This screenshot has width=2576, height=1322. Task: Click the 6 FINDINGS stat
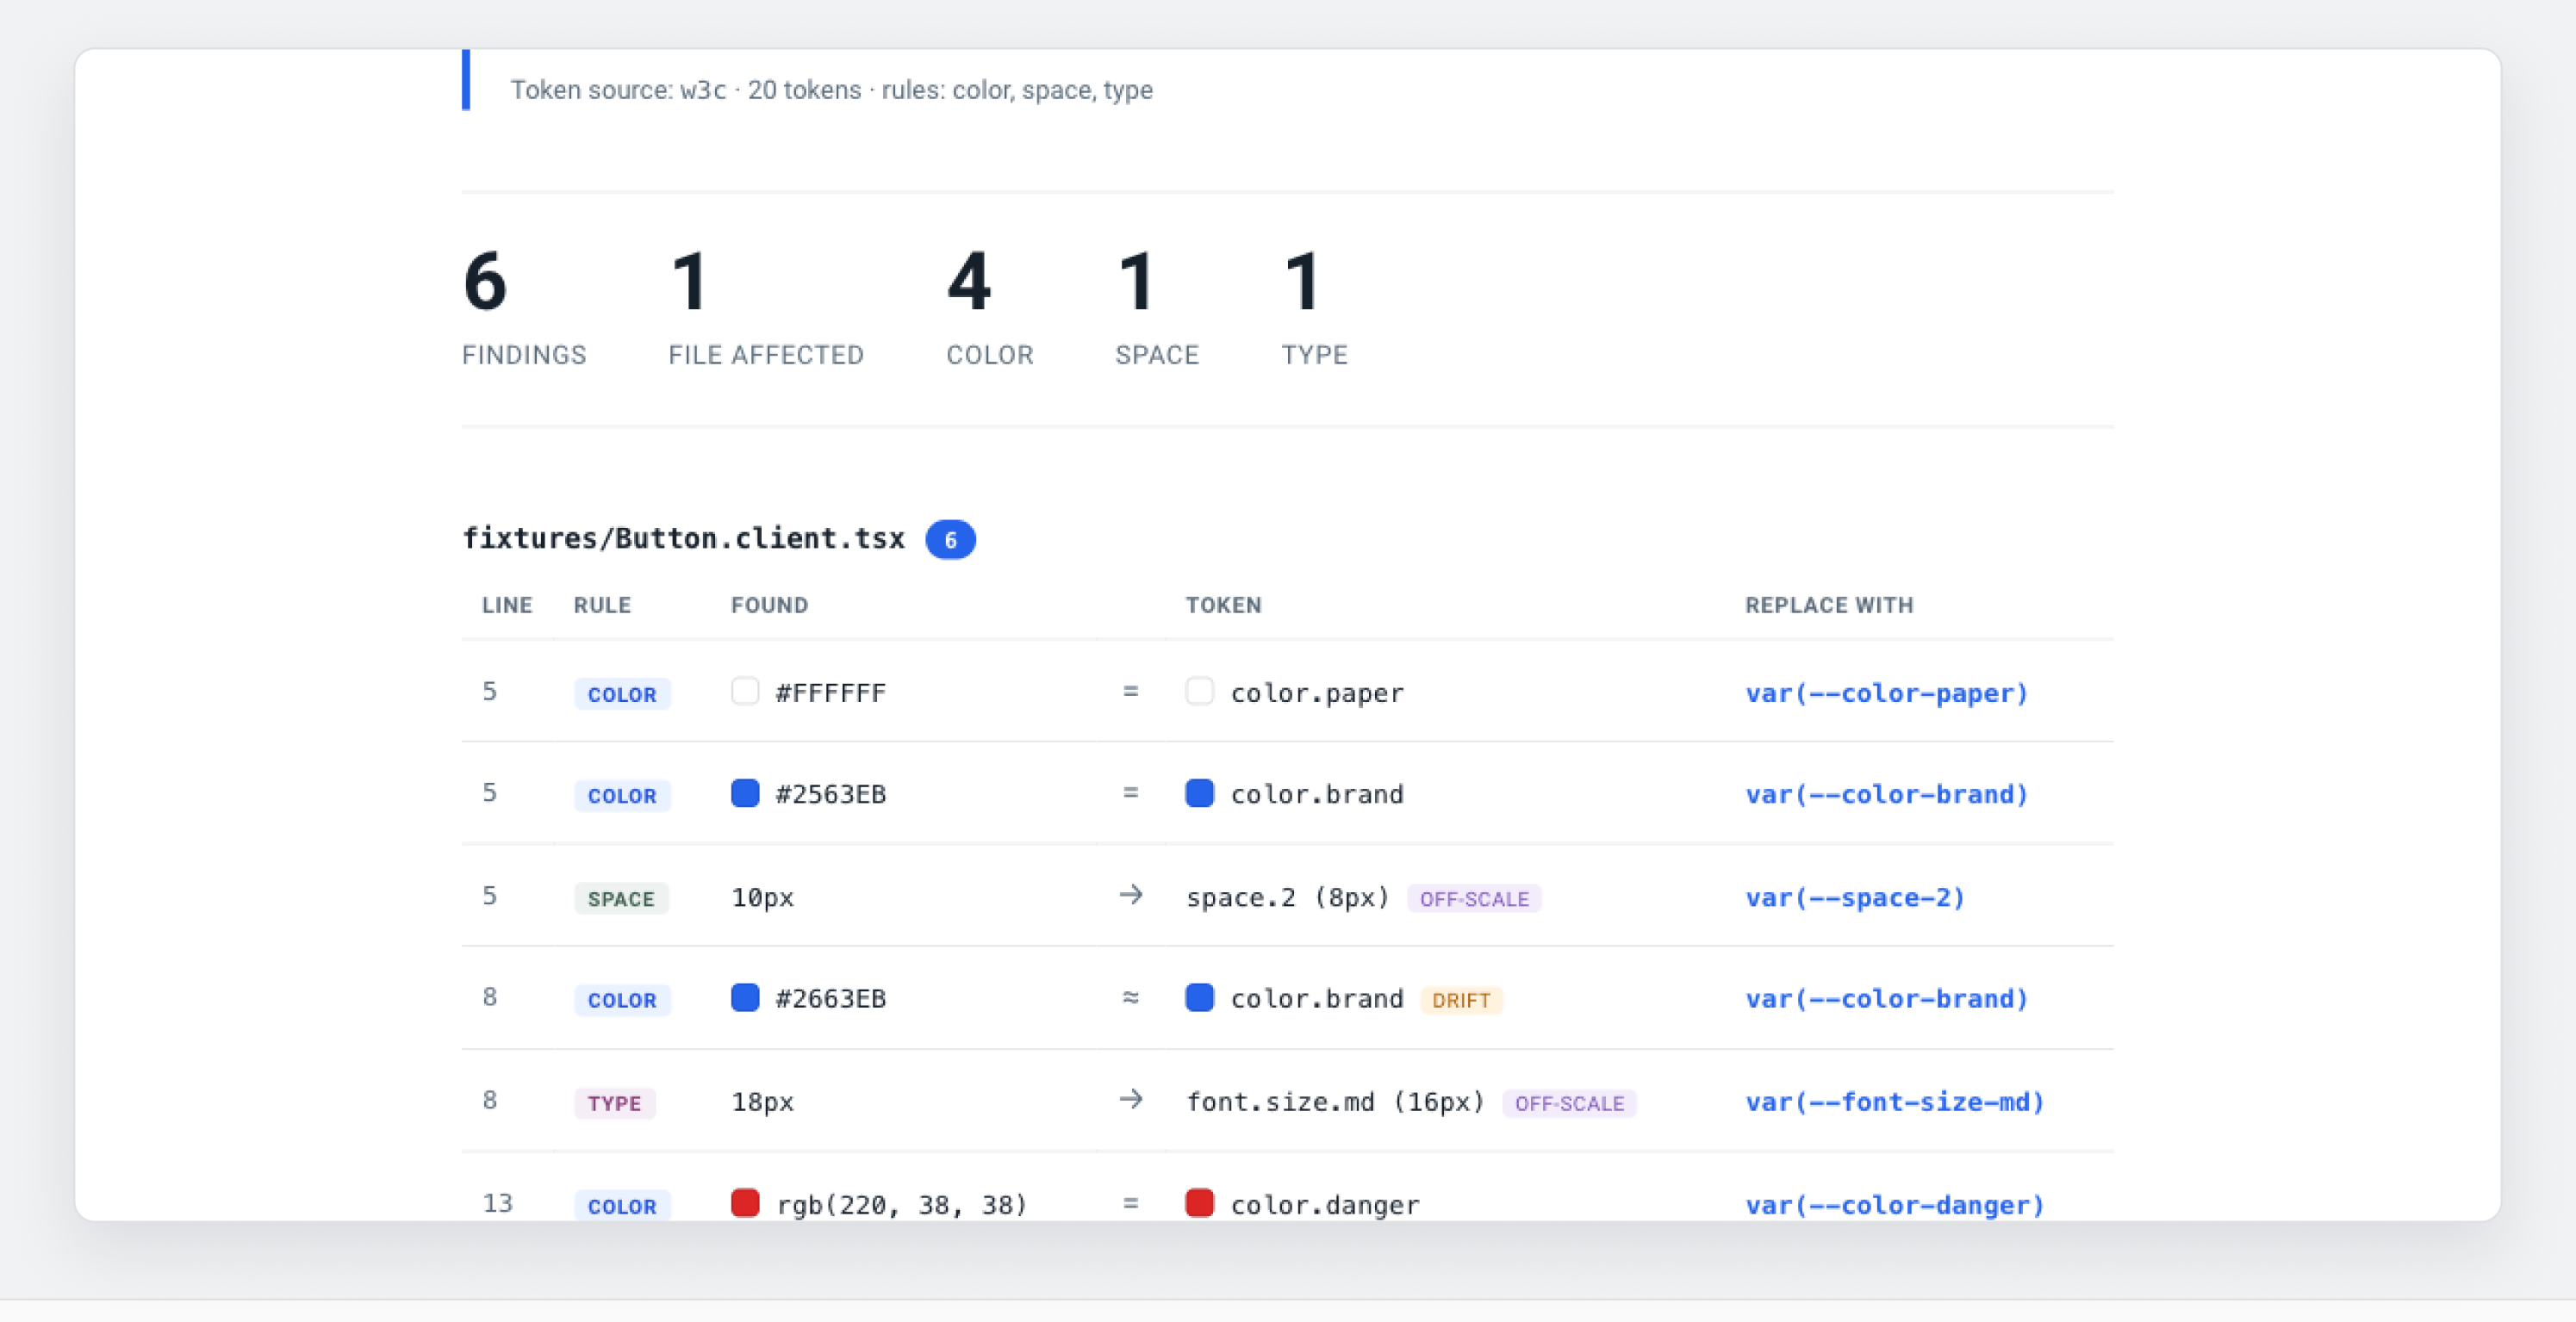(524, 308)
